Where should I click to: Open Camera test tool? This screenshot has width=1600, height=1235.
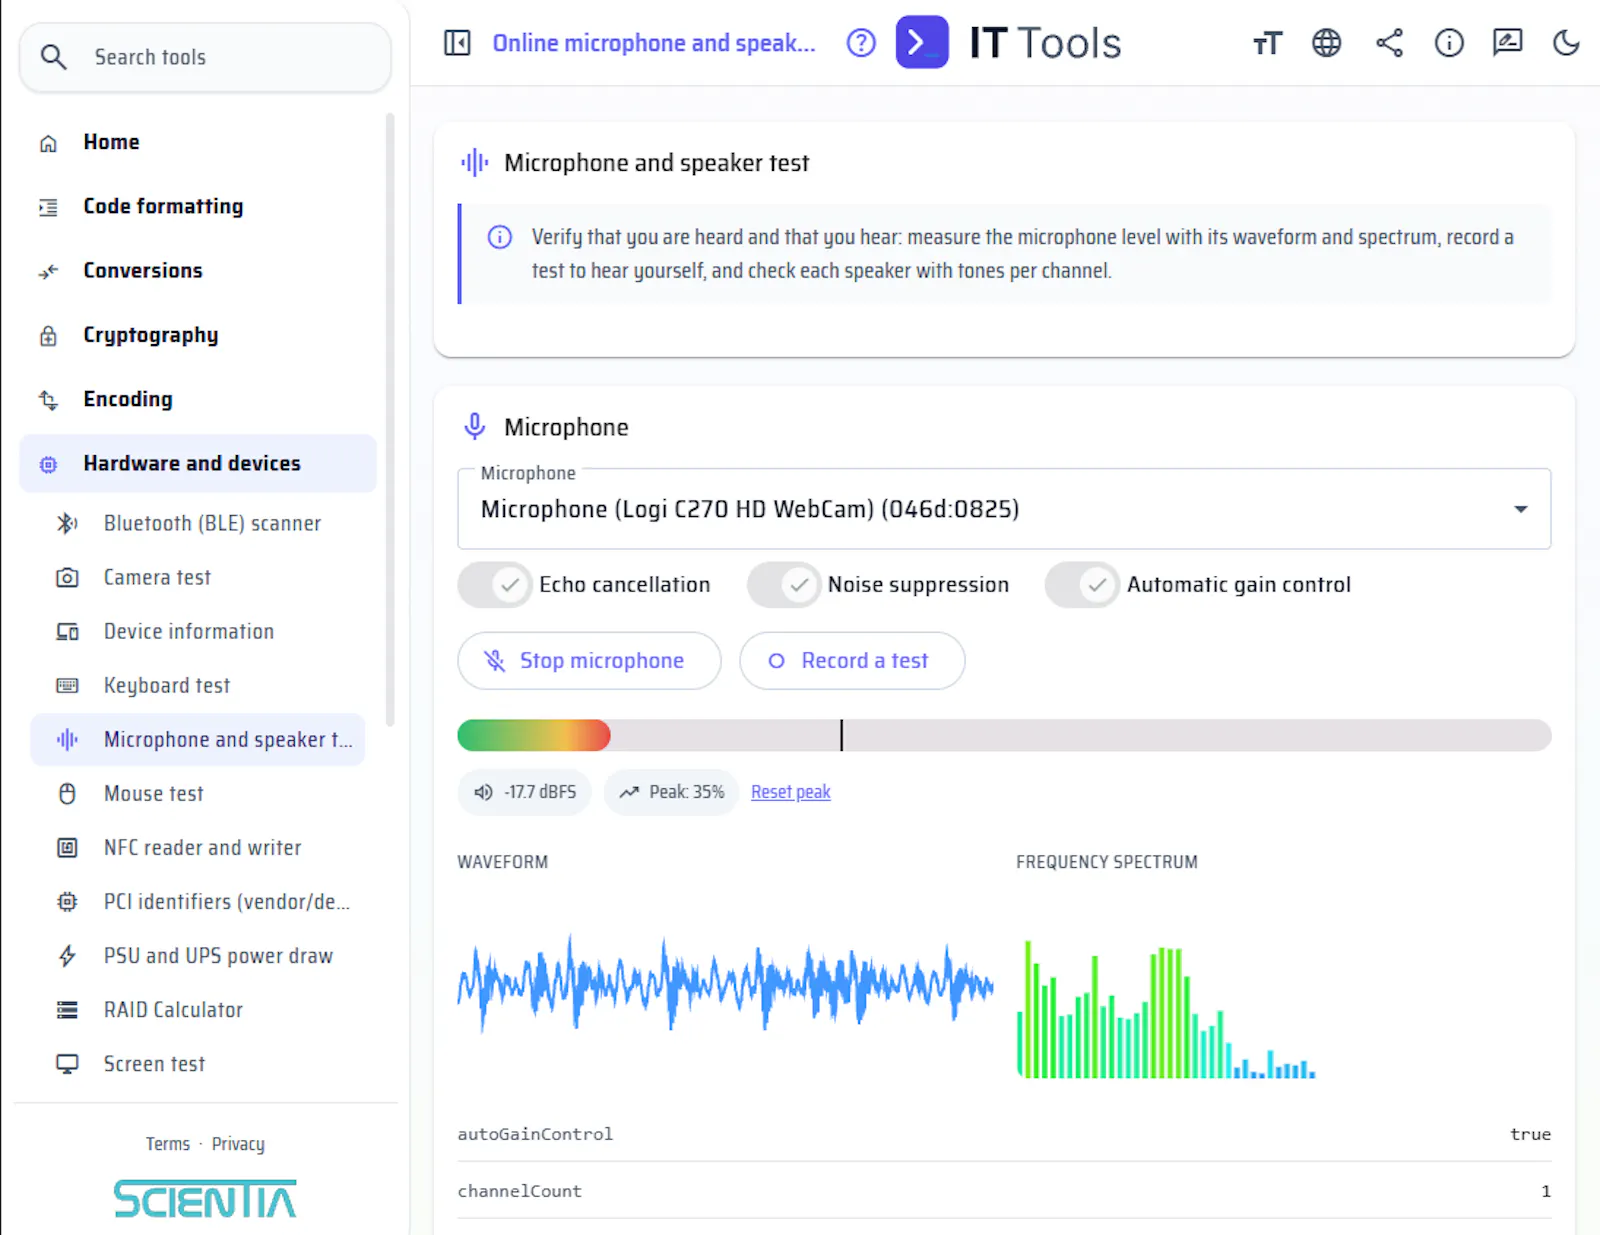point(198,577)
